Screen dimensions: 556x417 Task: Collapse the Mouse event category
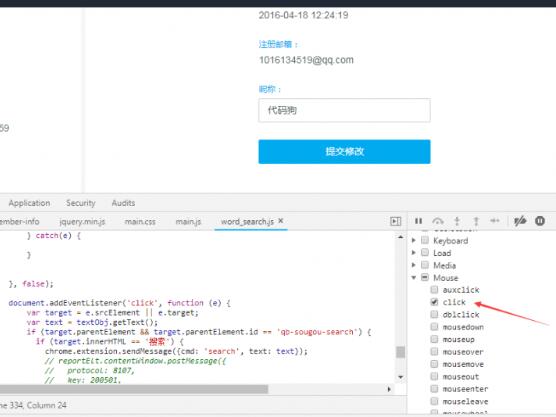tap(413, 277)
